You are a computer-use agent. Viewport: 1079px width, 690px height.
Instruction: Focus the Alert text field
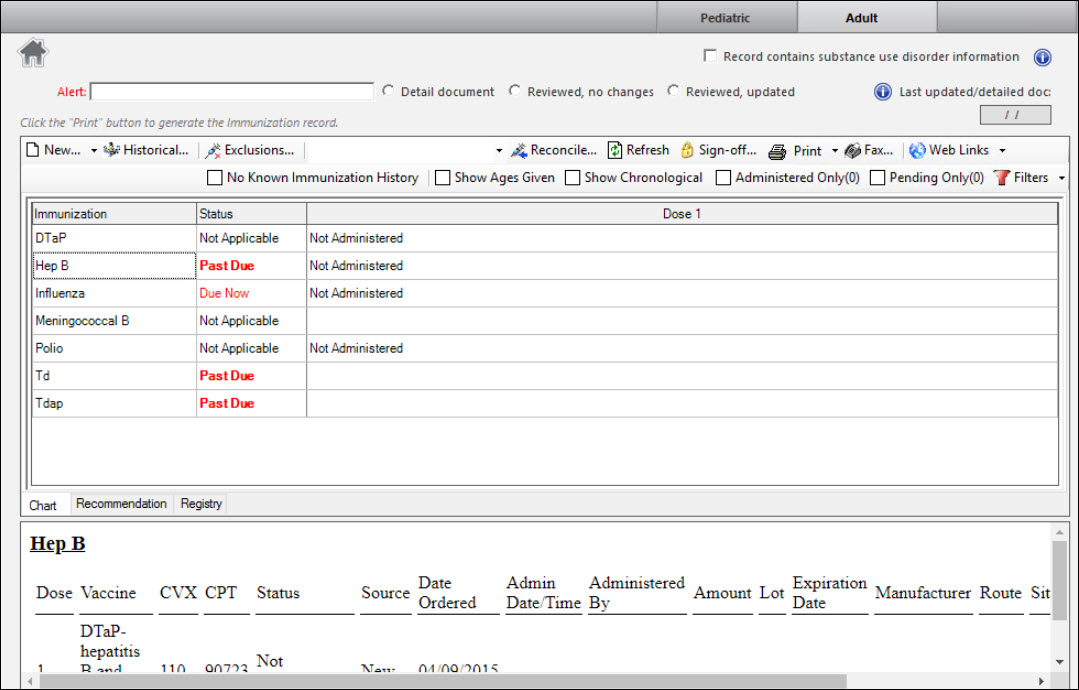pos(232,91)
